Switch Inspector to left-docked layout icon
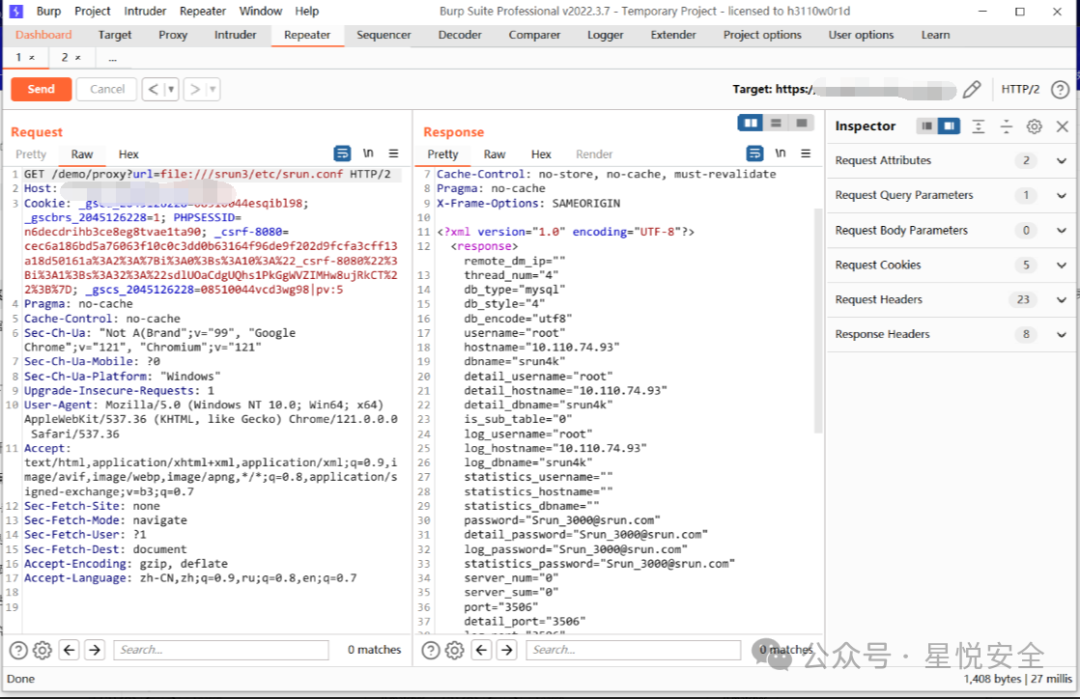This screenshot has height=699, width=1080. pos(927,126)
